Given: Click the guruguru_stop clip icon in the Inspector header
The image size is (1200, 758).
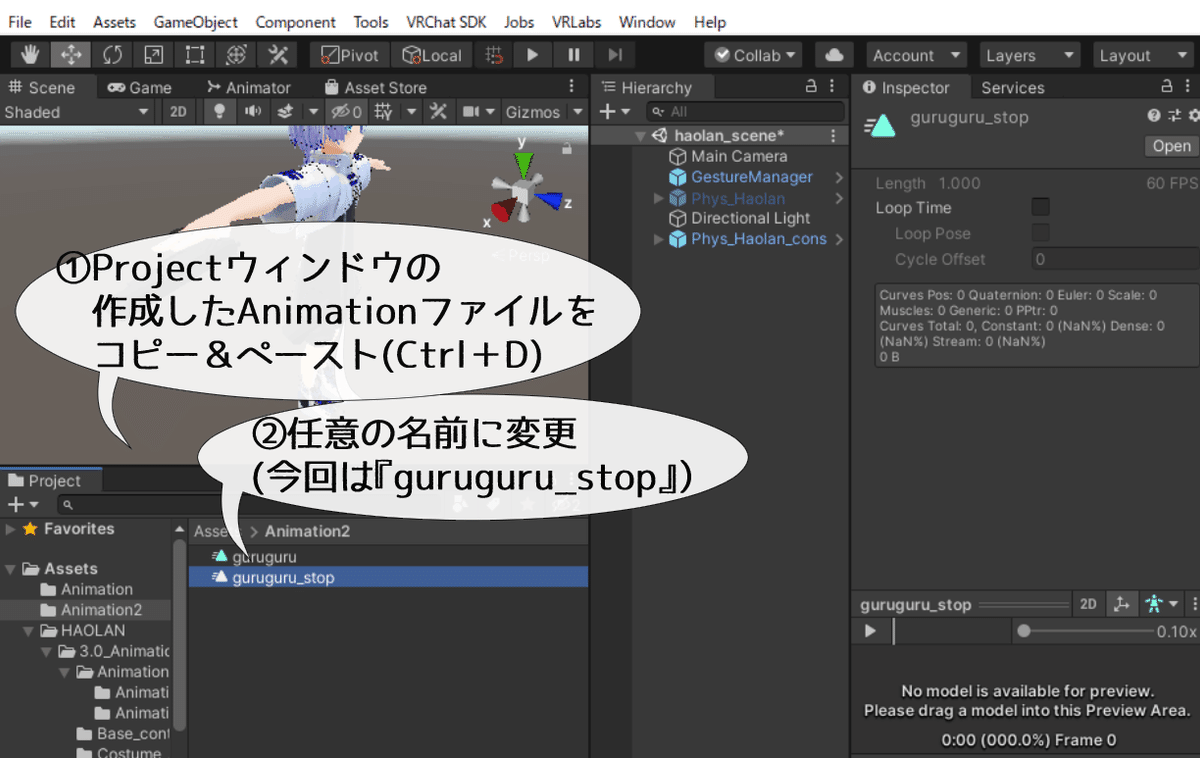Looking at the screenshot, I should click(x=880, y=126).
